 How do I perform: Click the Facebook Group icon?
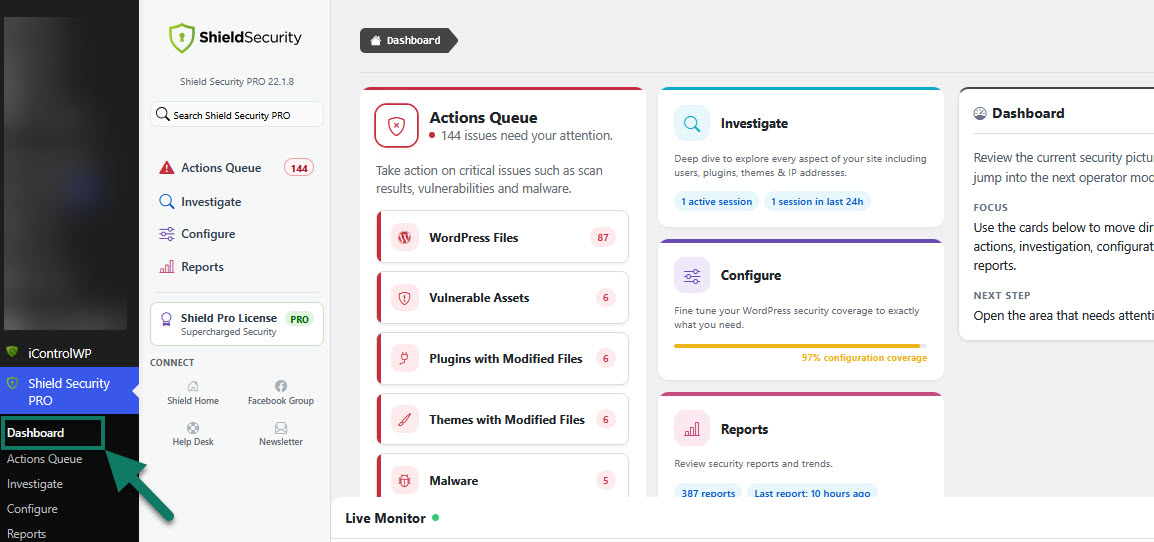coord(280,386)
